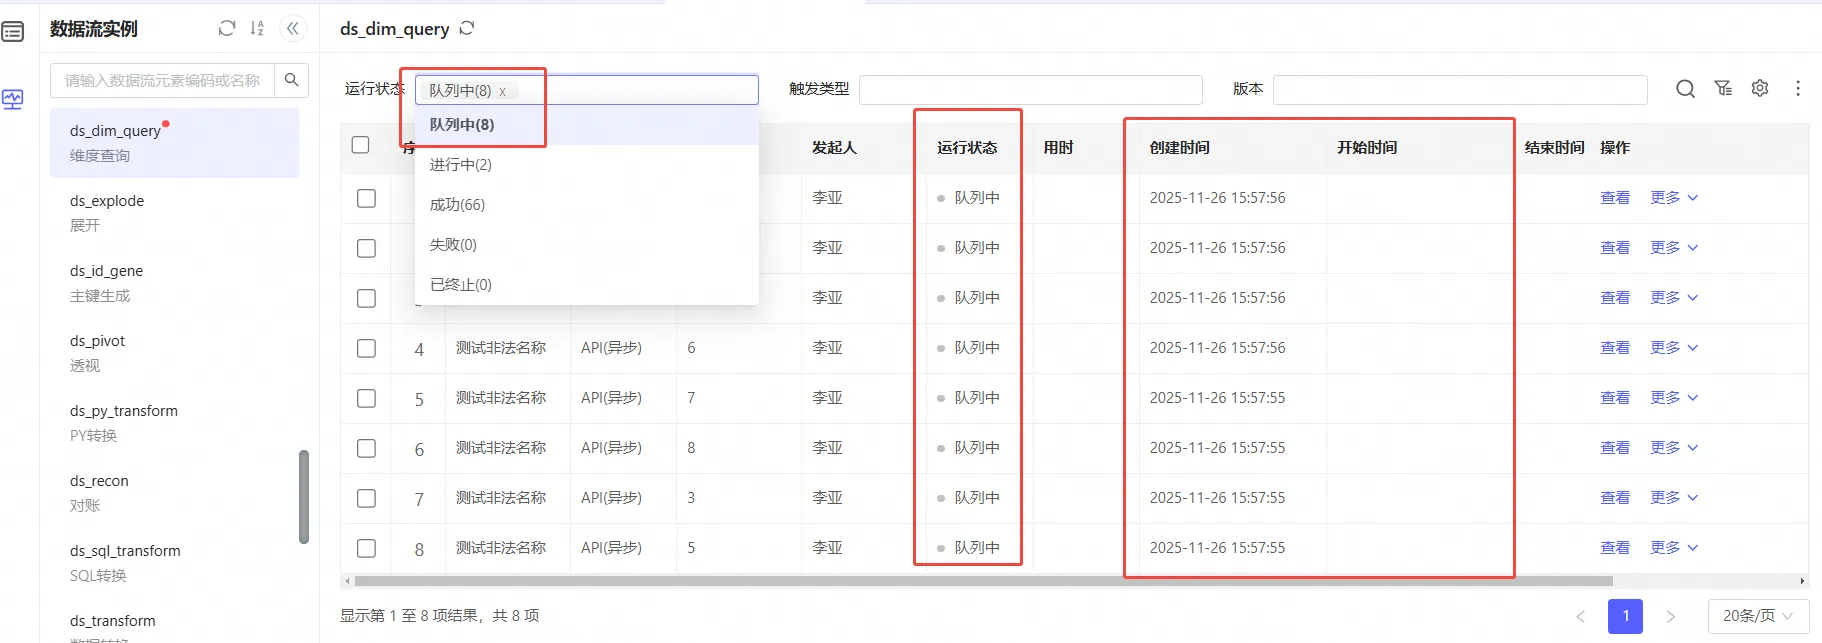This screenshot has width=1822, height=643.
Task: Click the query search icon in toolbar
Action: point(1685,89)
